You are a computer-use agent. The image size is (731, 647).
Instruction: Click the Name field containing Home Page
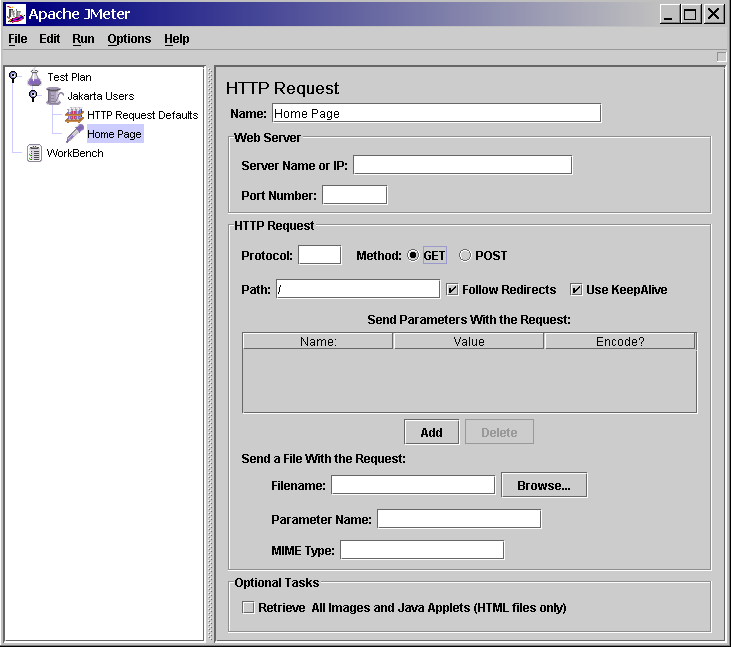[437, 113]
